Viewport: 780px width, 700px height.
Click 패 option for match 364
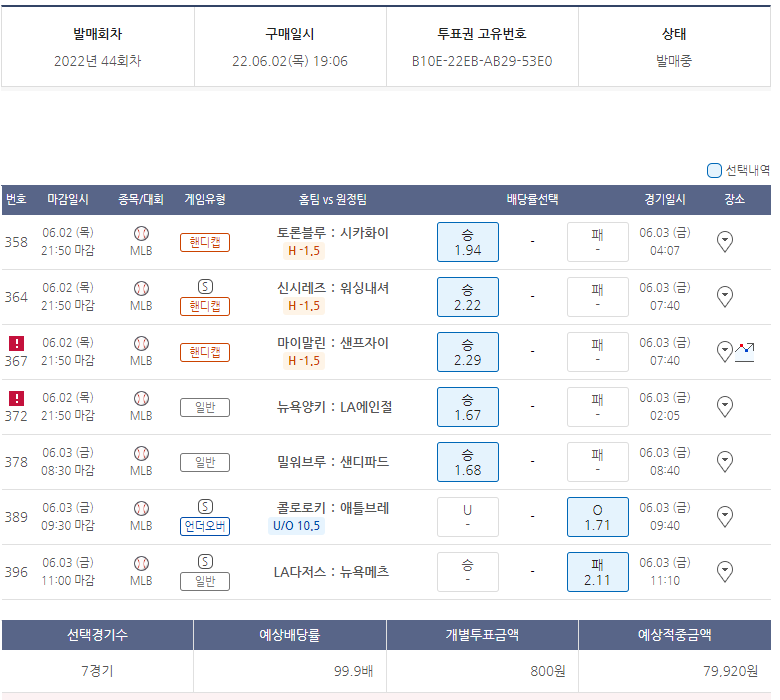pos(597,297)
